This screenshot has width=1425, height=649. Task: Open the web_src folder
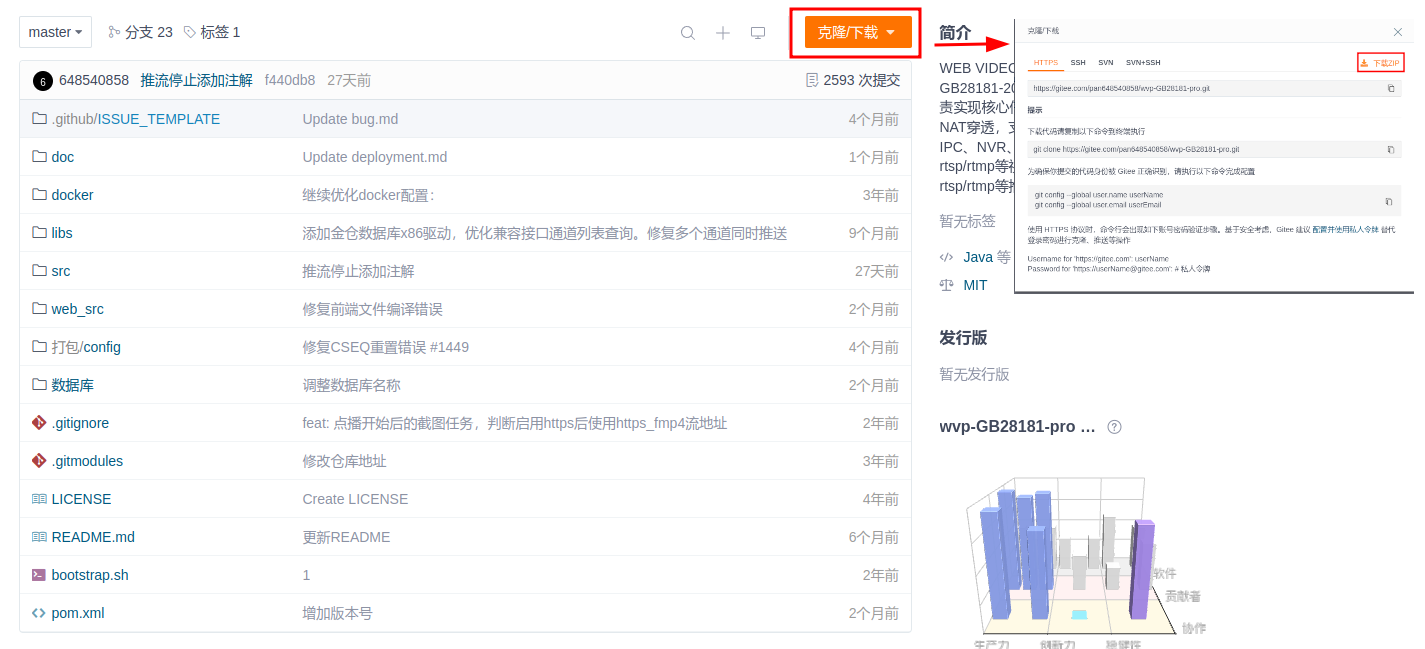(x=77, y=309)
